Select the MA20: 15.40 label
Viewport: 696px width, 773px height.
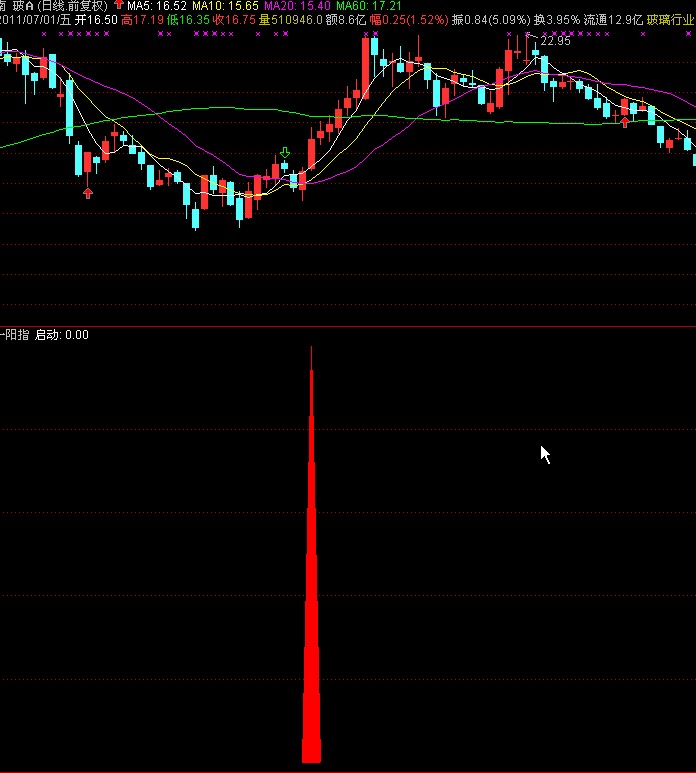click(297, 6)
